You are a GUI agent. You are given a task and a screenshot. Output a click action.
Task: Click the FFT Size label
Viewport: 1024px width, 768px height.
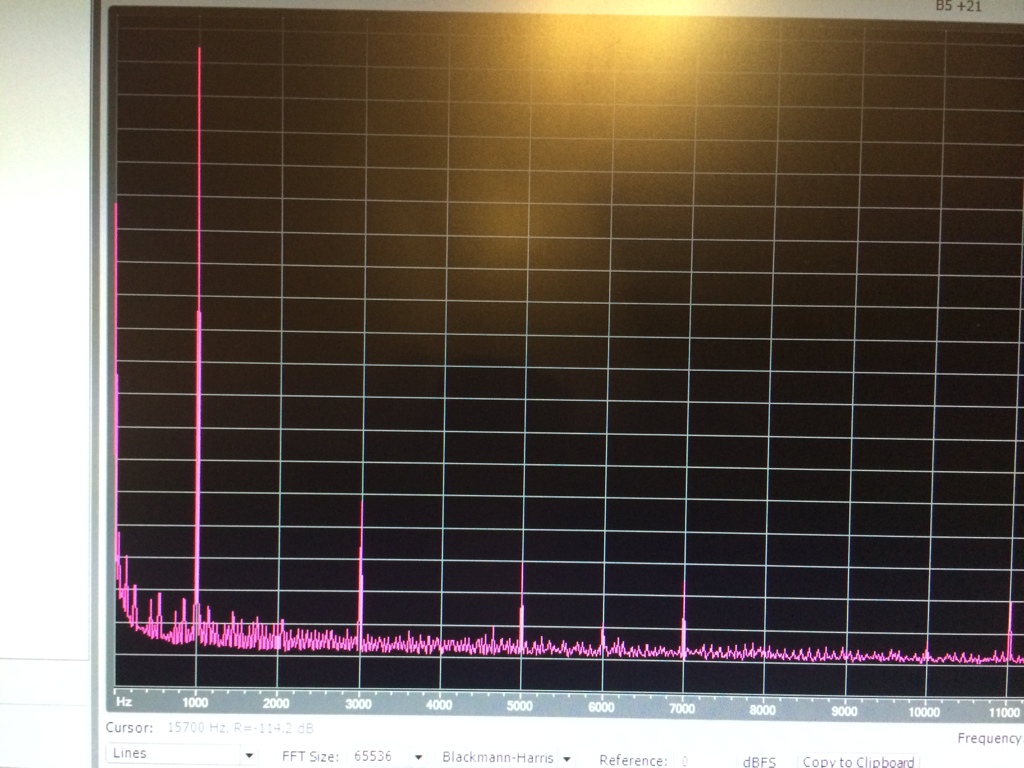[x=310, y=756]
